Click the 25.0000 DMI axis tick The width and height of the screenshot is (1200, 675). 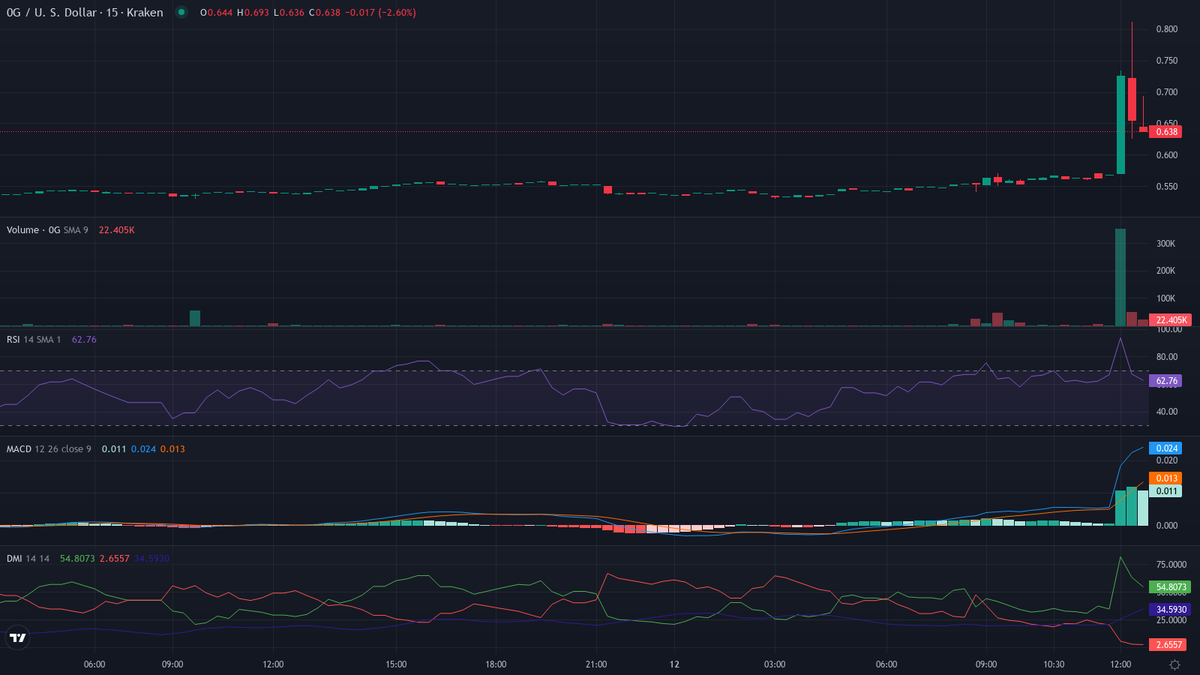pos(1171,622)
